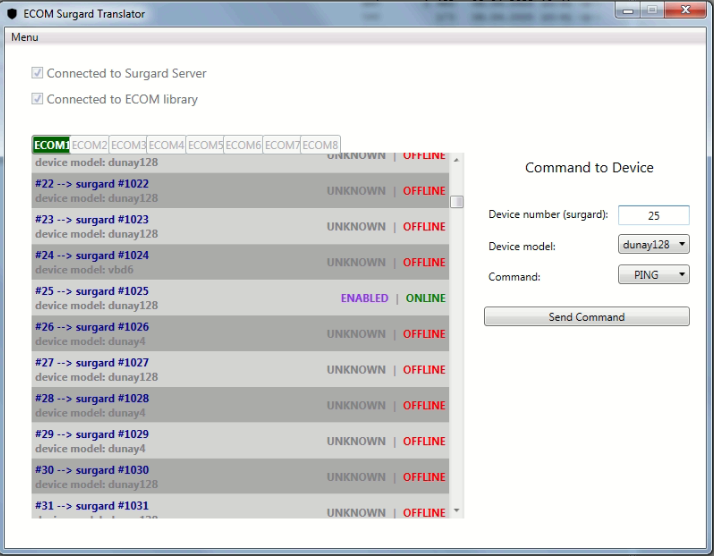Toggle Connected to Surgard Server checkbox

[37, 73]
